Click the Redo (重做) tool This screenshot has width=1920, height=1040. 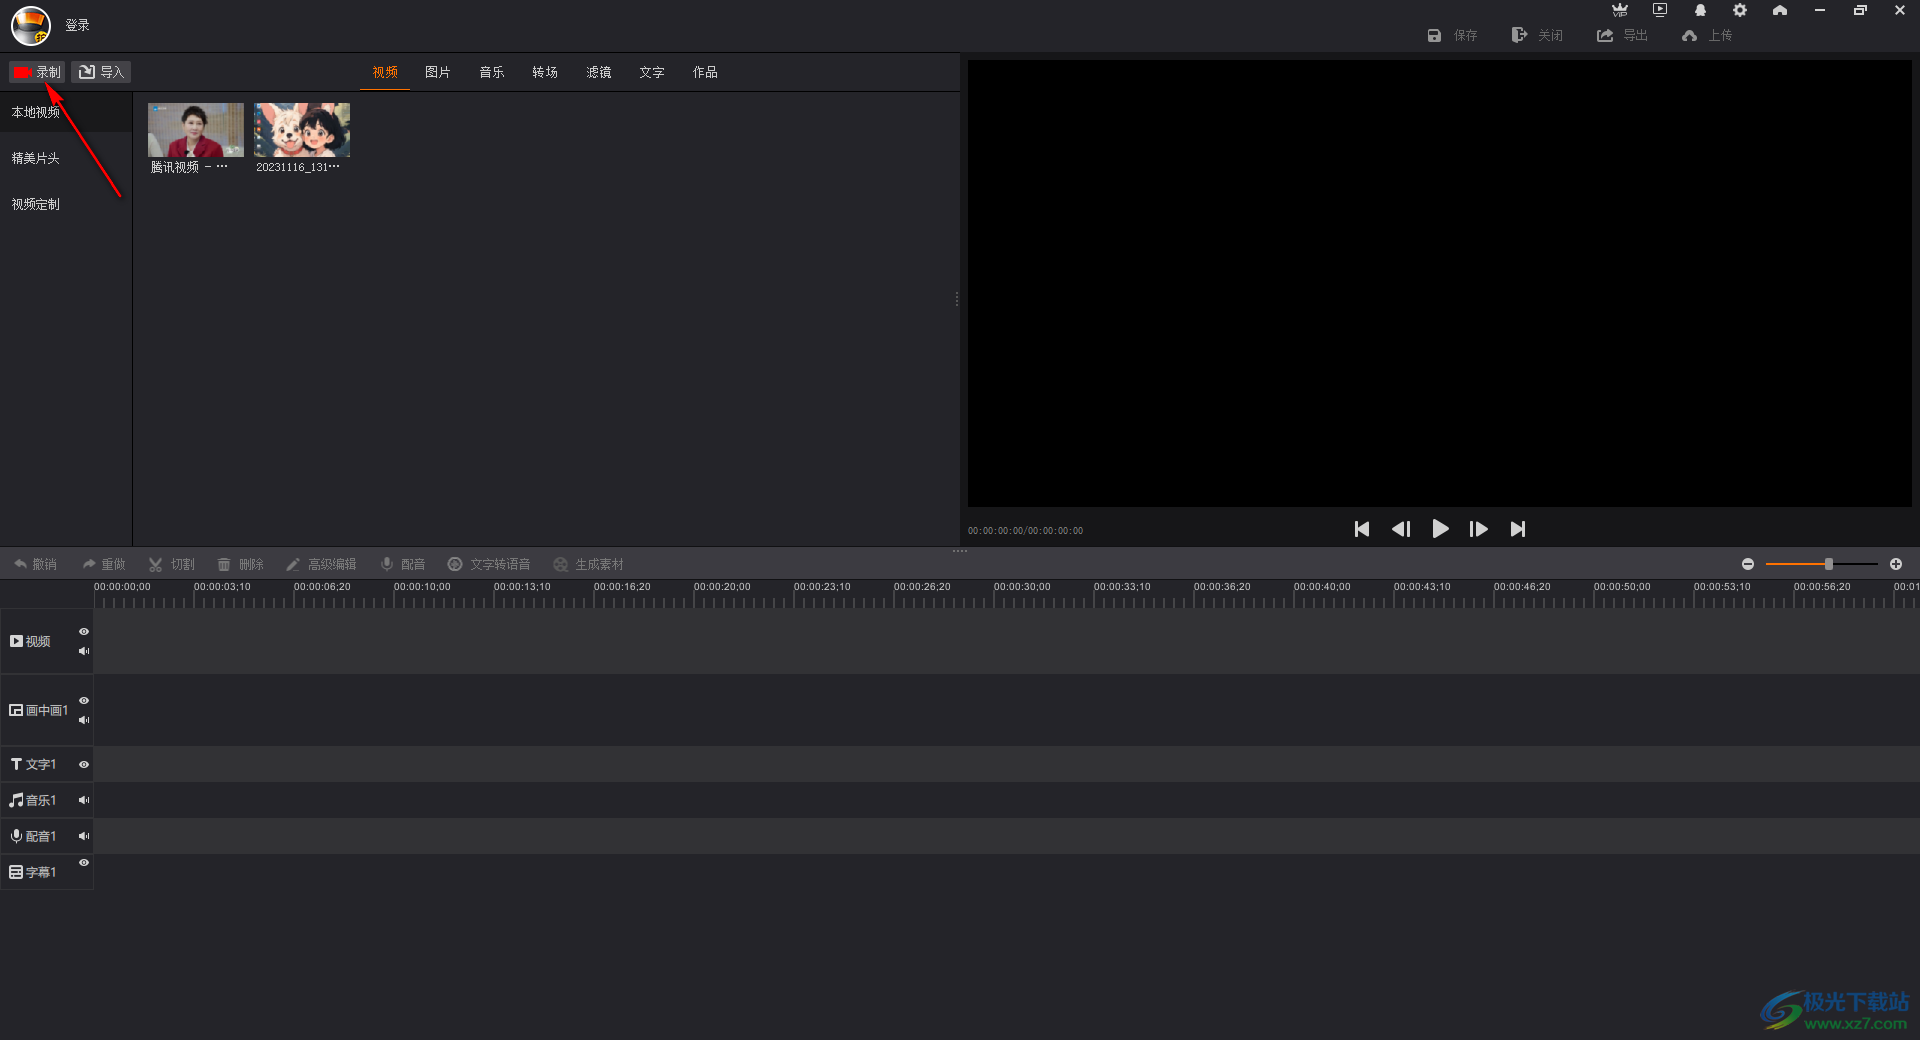[x=104, y=564]
